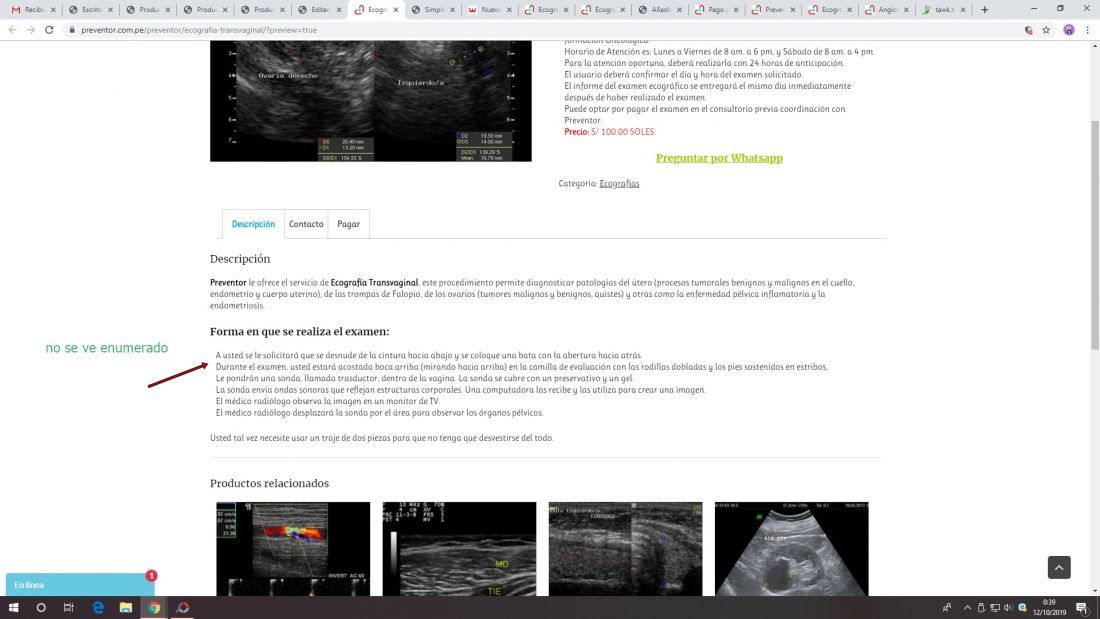Click the Preguntar por Whatsapp link
The height and width of the screenshot is (619, 1100).
coord(719,158)
